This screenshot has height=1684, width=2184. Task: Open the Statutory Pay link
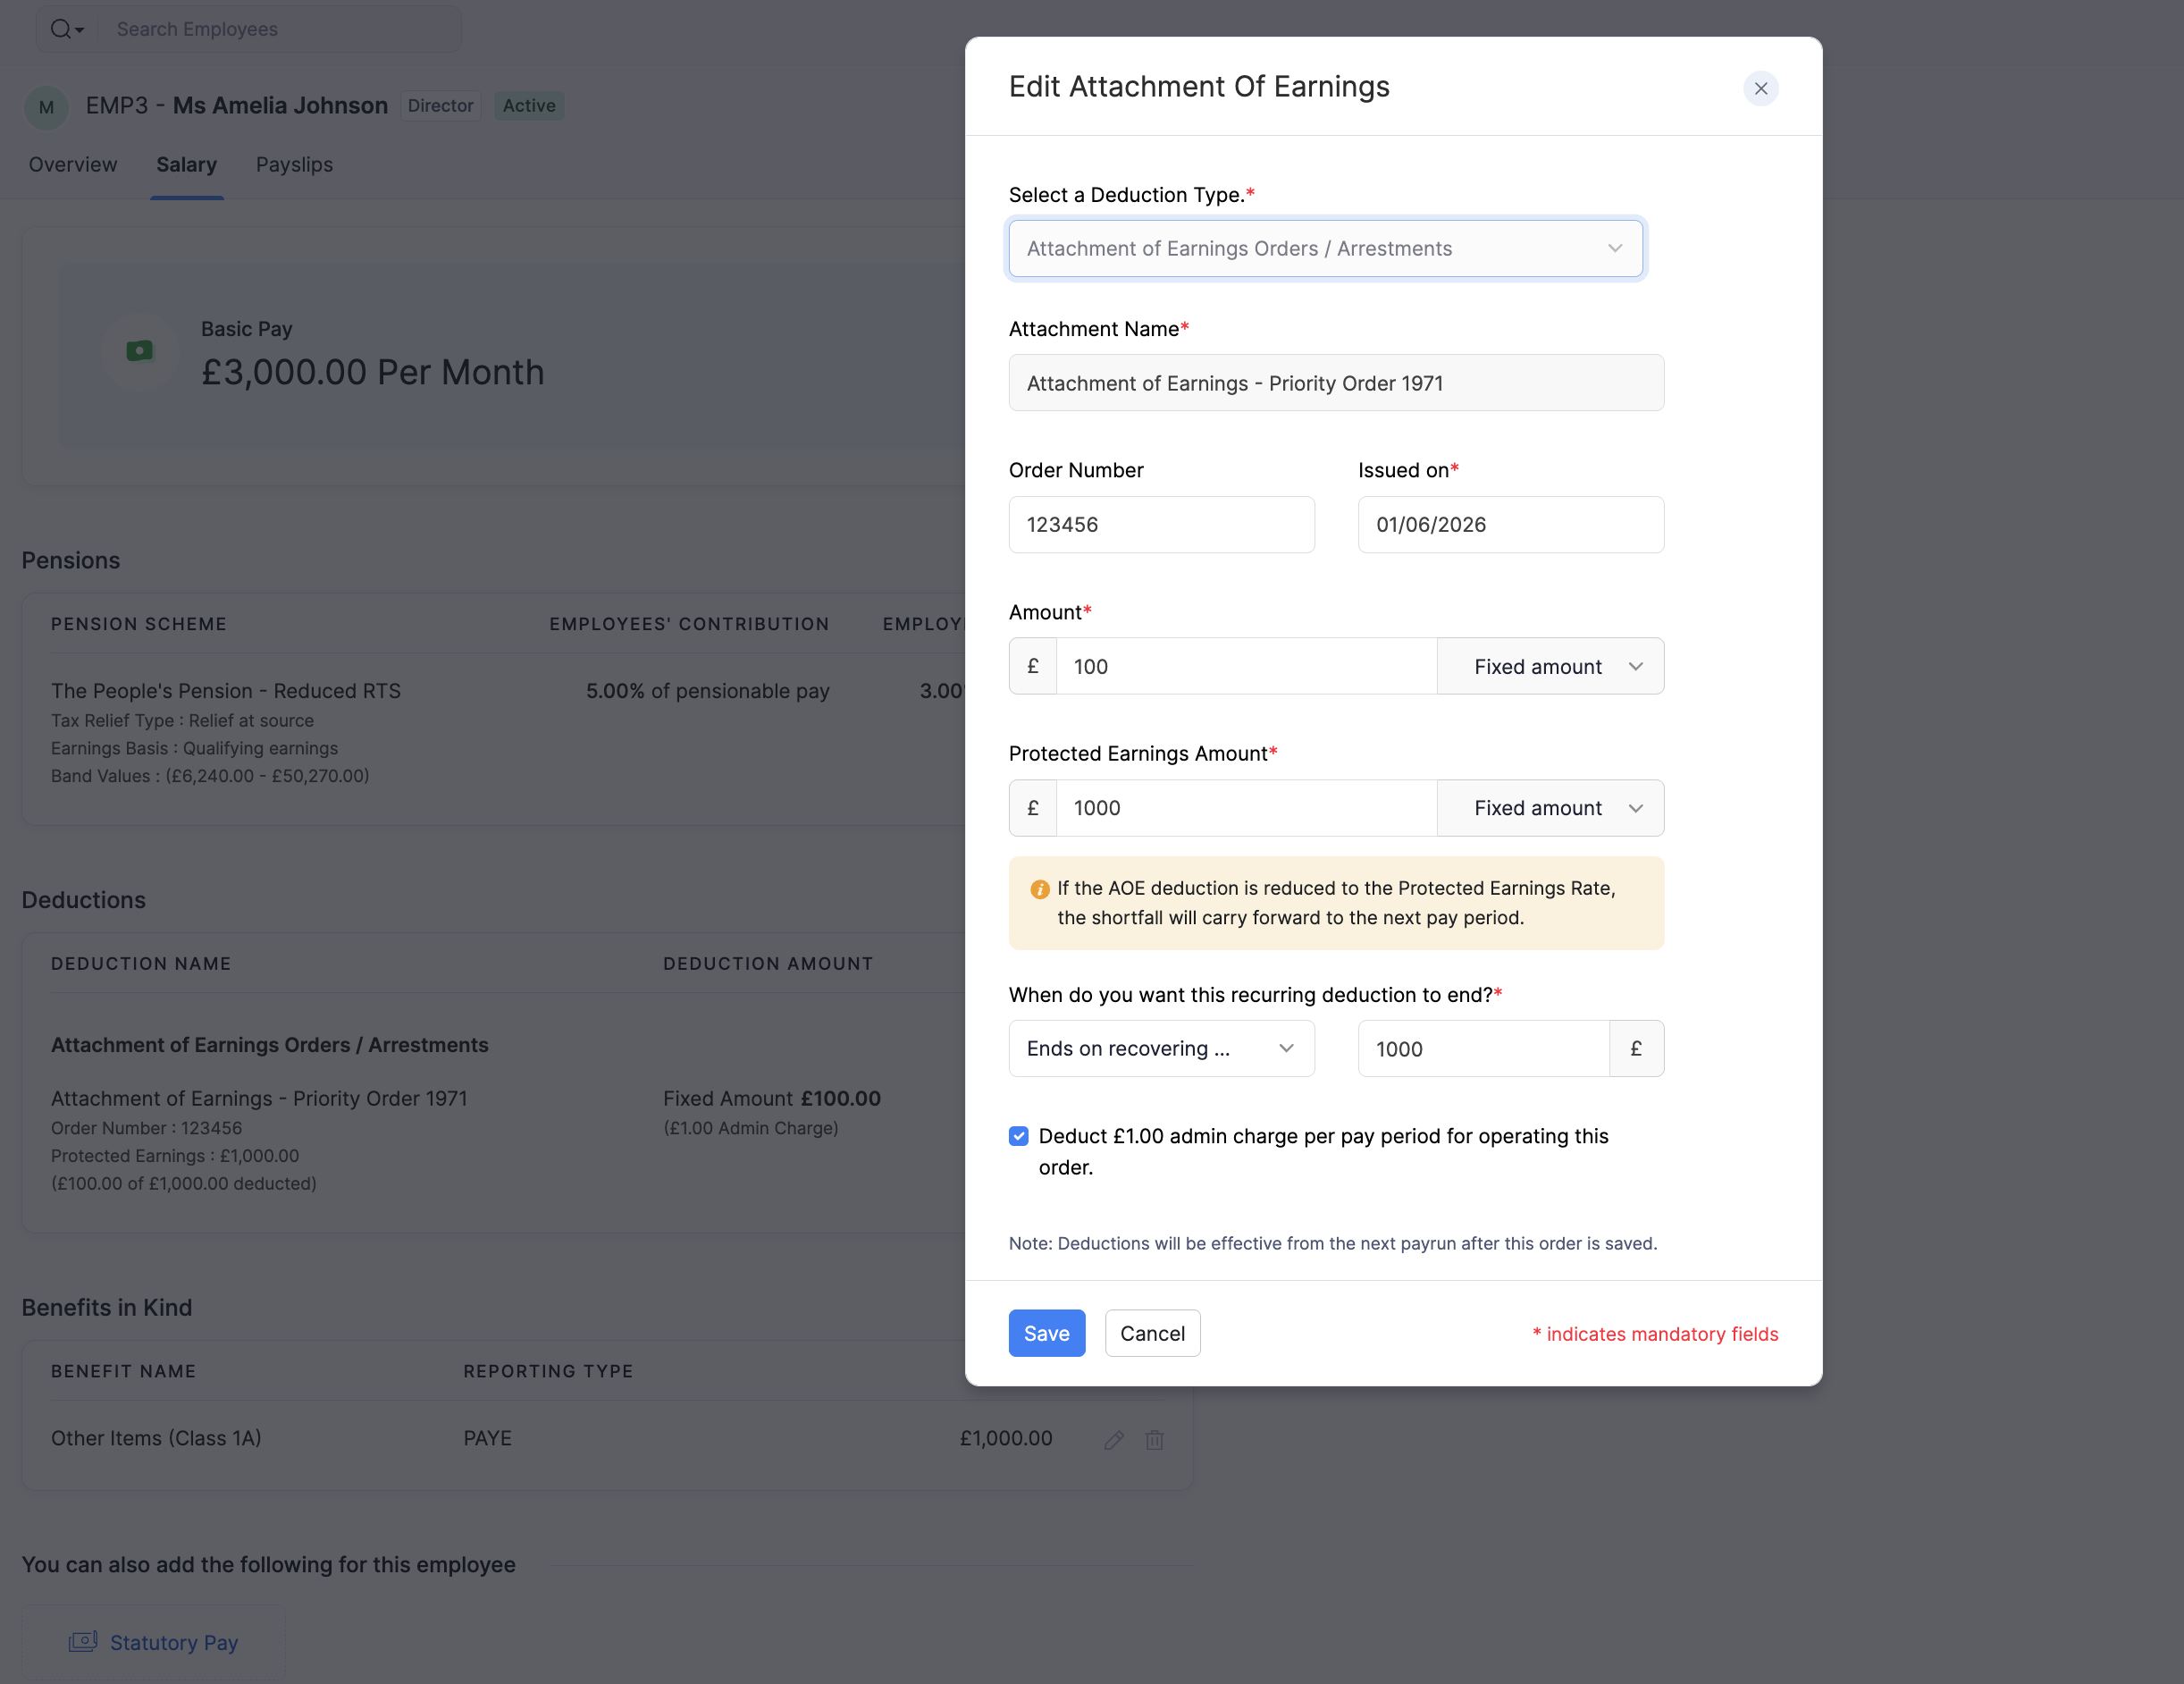click(173, 1642)
